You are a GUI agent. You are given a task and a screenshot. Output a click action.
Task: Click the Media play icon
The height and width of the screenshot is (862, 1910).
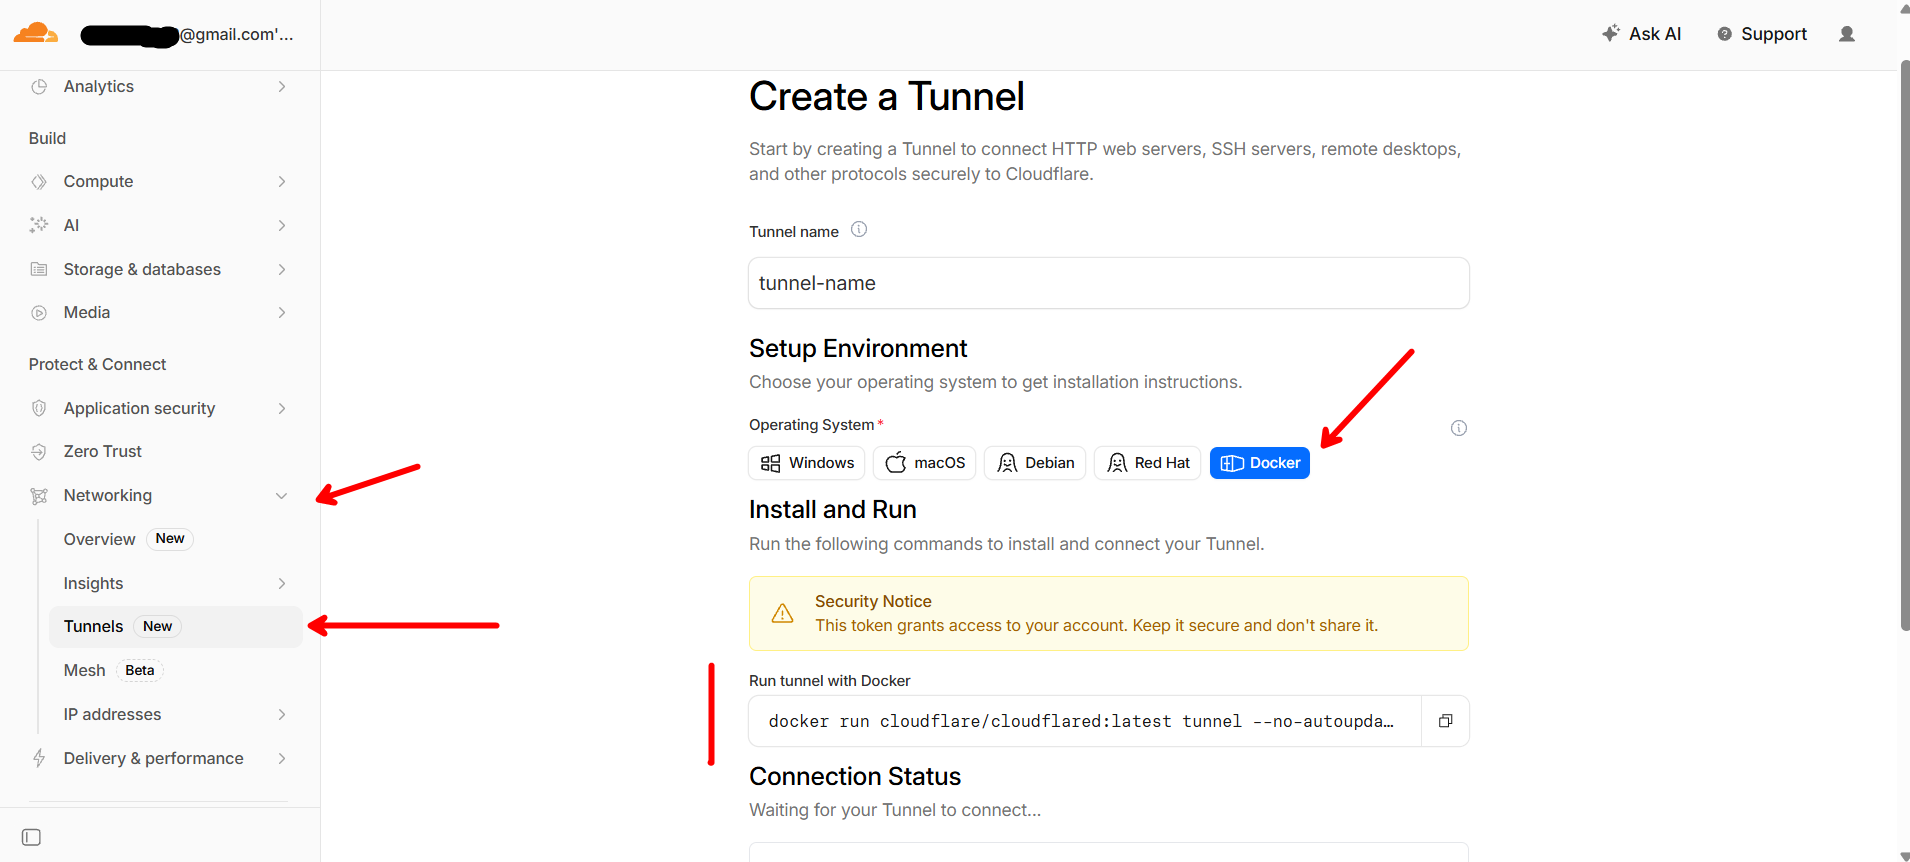click(39, 313)
